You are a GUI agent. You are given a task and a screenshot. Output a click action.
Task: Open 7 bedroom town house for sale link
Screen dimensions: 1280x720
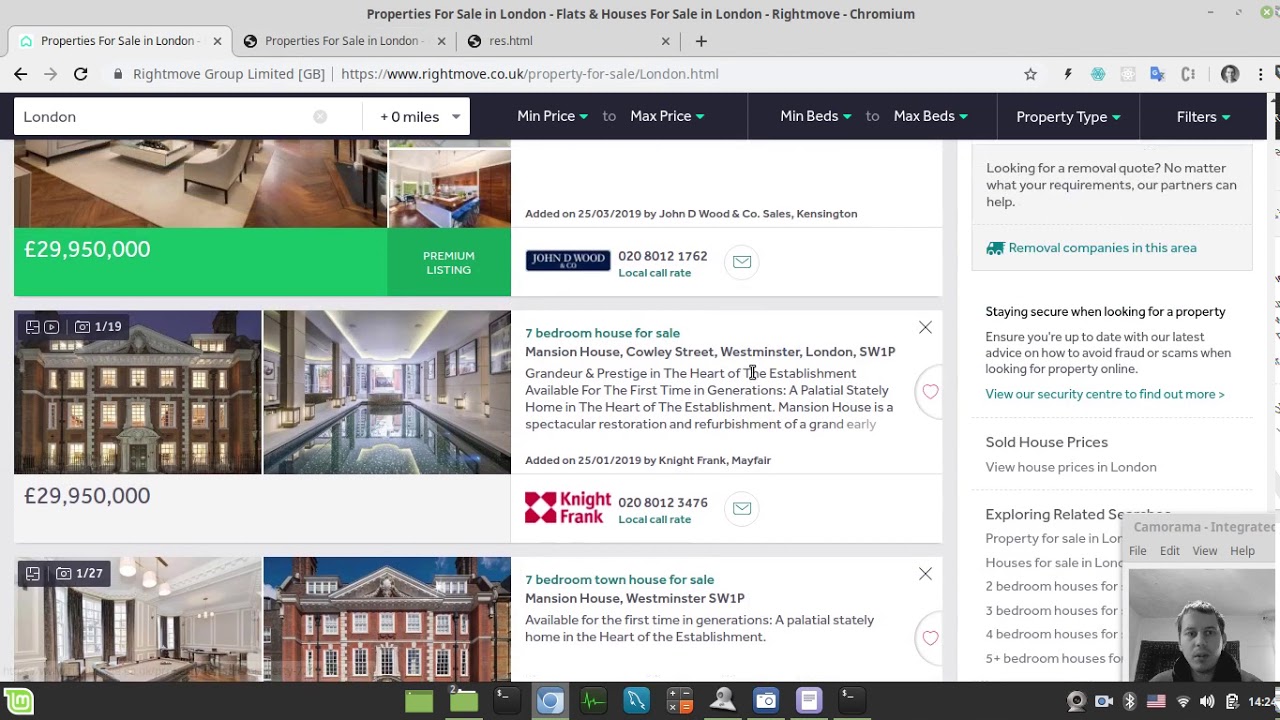tap(619, 580)
